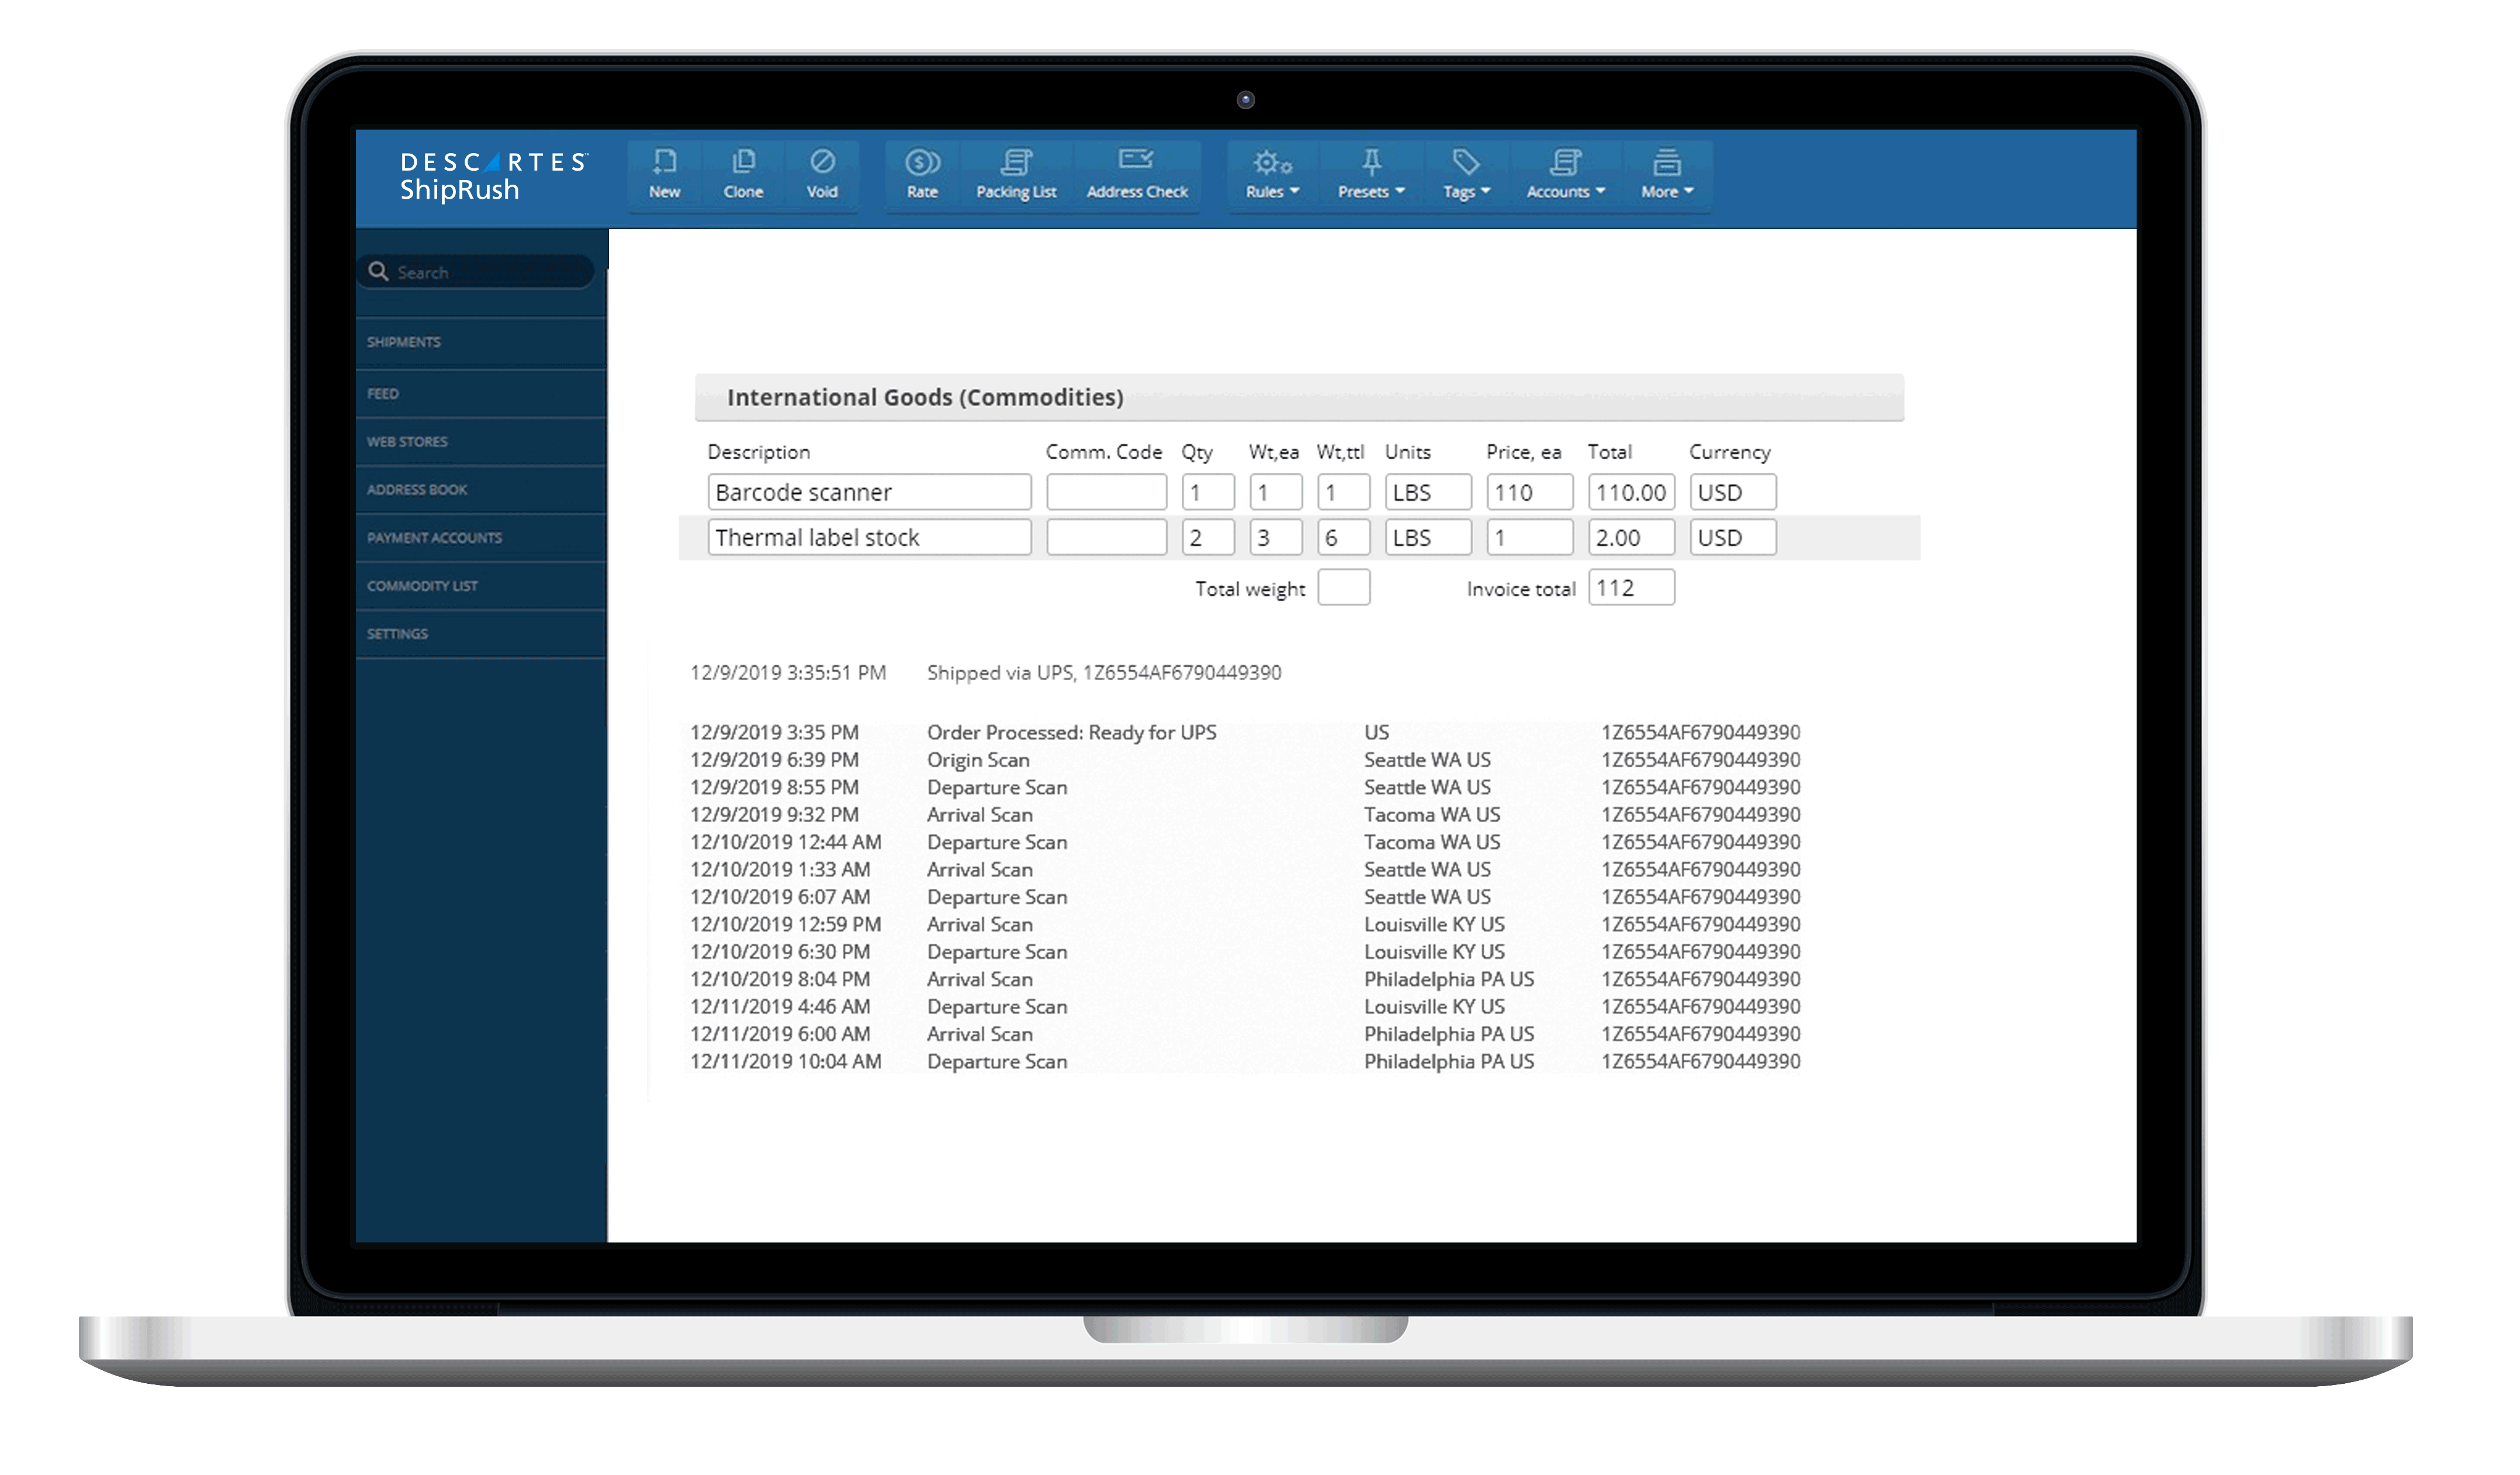The width and height of the screenshot is (2520, 1475).
Task: Click Qty field of Thermal label stock row
Action: (x=1208, y=537)
